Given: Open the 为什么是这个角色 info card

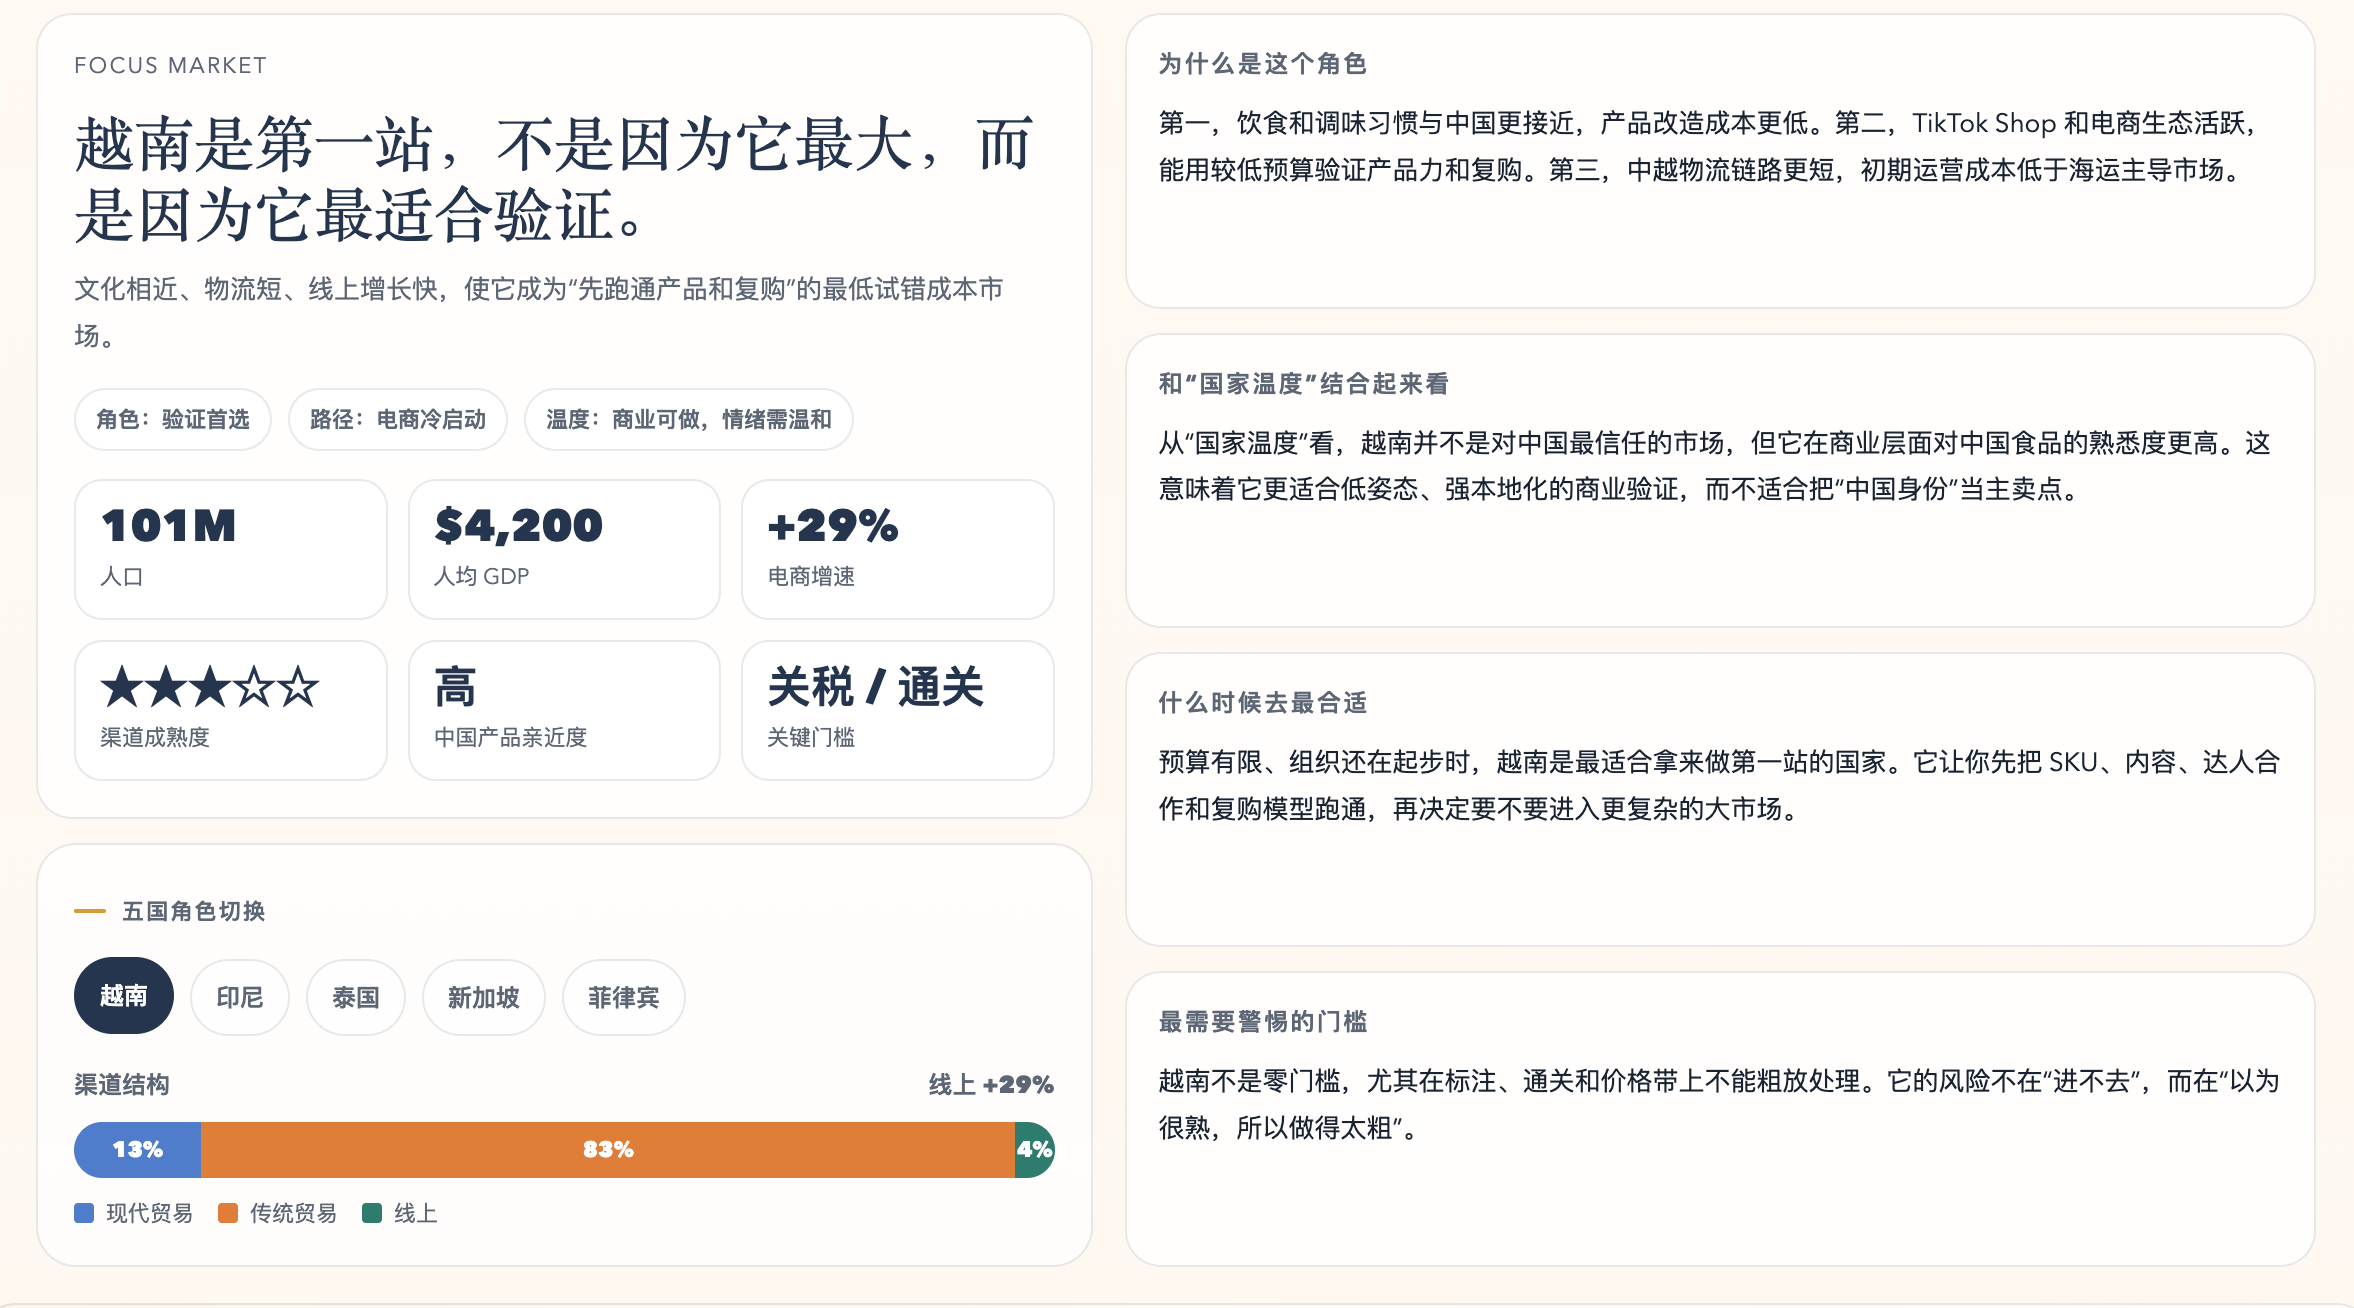Looking at the screenshot, I should pyautogui.click(x=1720, y=160).
